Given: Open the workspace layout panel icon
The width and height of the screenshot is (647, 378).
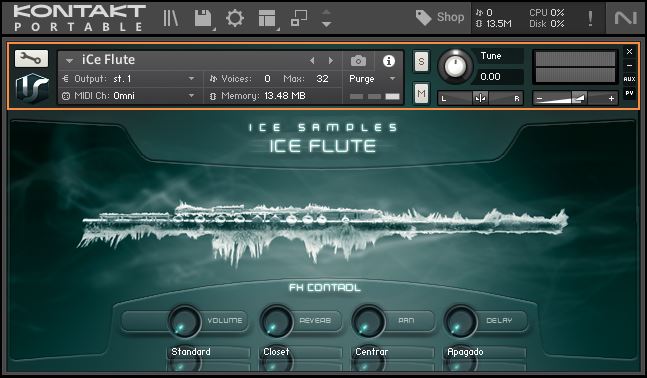Looking at the screenshot, I should 267,19.
